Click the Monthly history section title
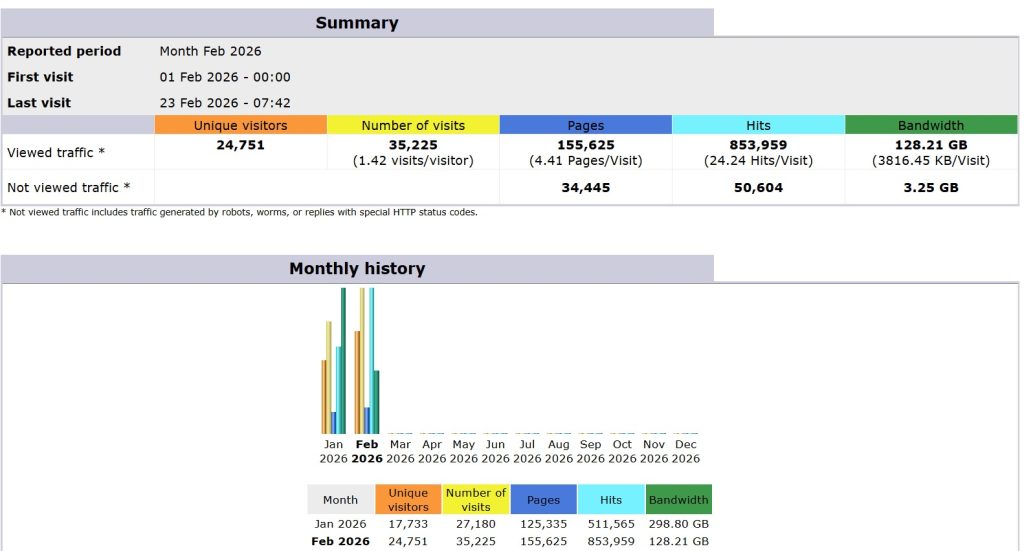 [357, 269]
